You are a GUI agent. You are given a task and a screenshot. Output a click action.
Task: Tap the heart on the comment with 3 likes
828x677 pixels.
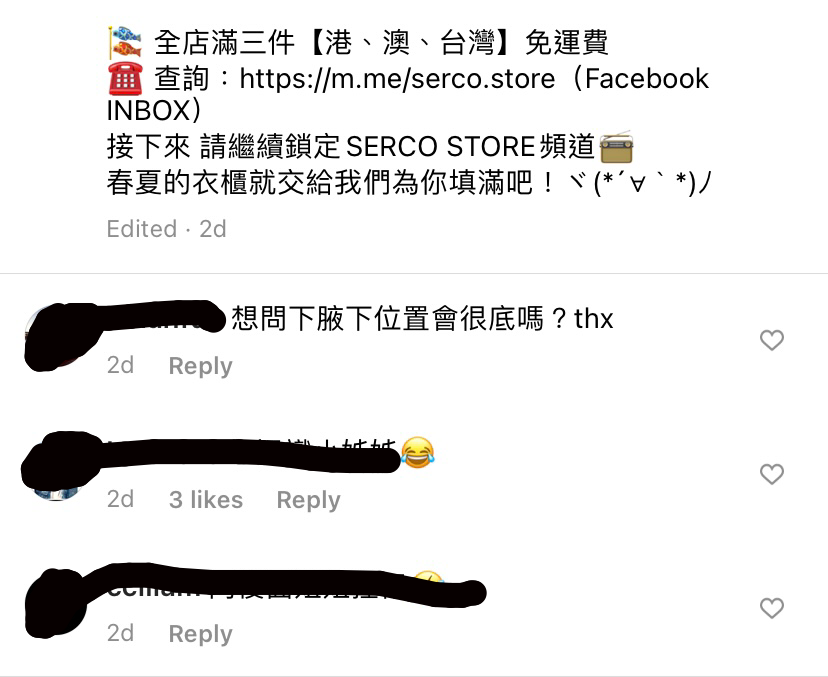771,474
